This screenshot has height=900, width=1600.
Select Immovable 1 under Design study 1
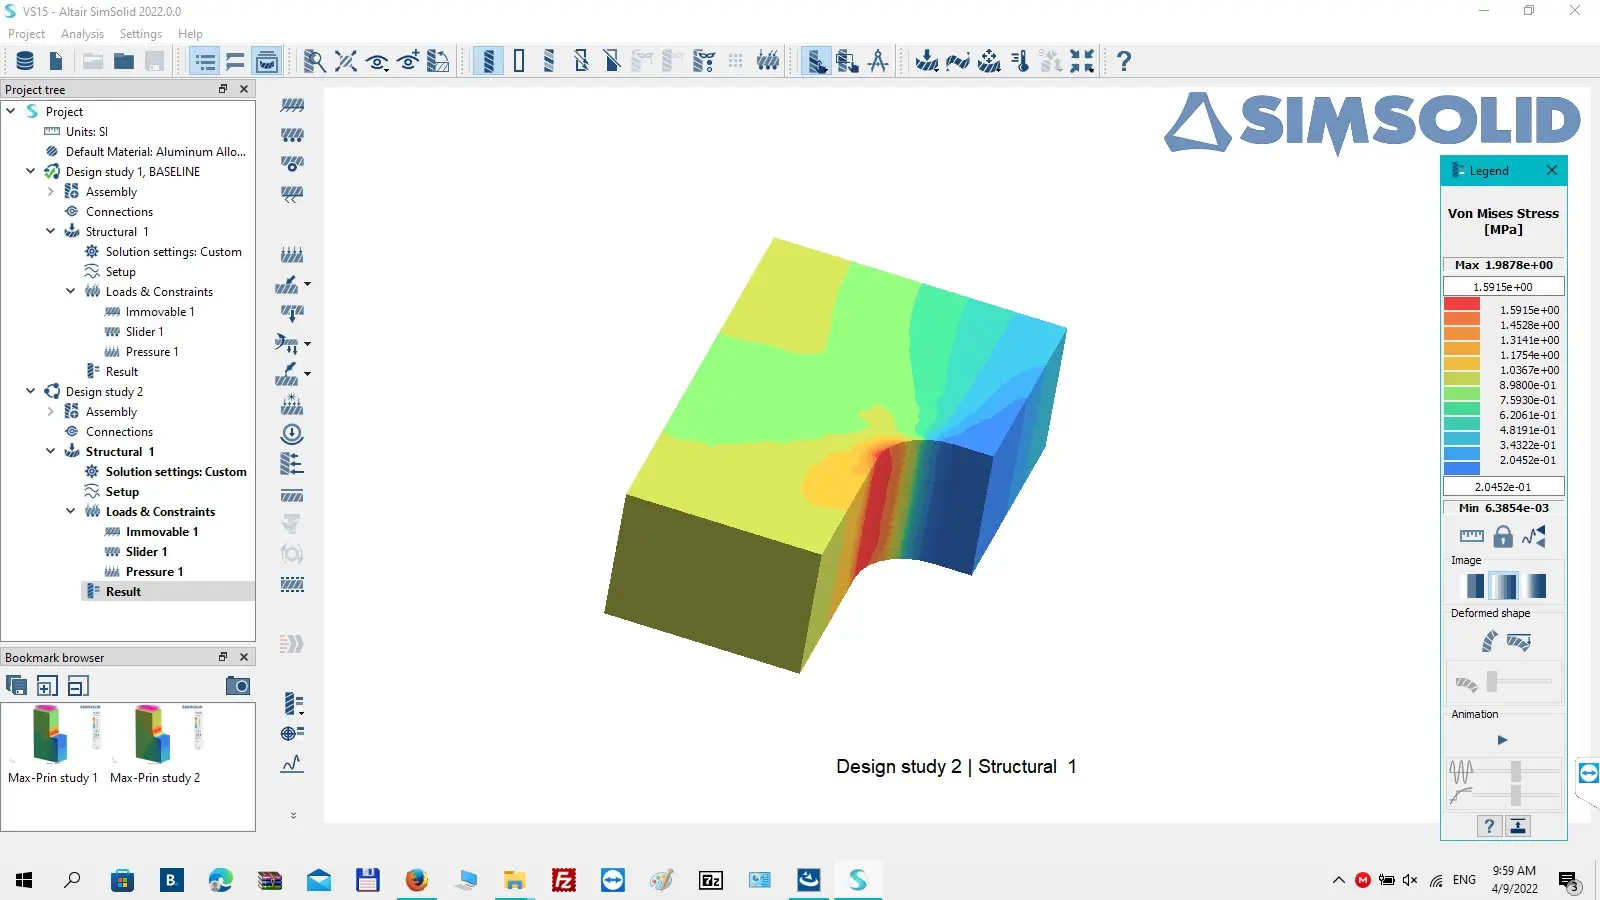(x=160, y=312)
